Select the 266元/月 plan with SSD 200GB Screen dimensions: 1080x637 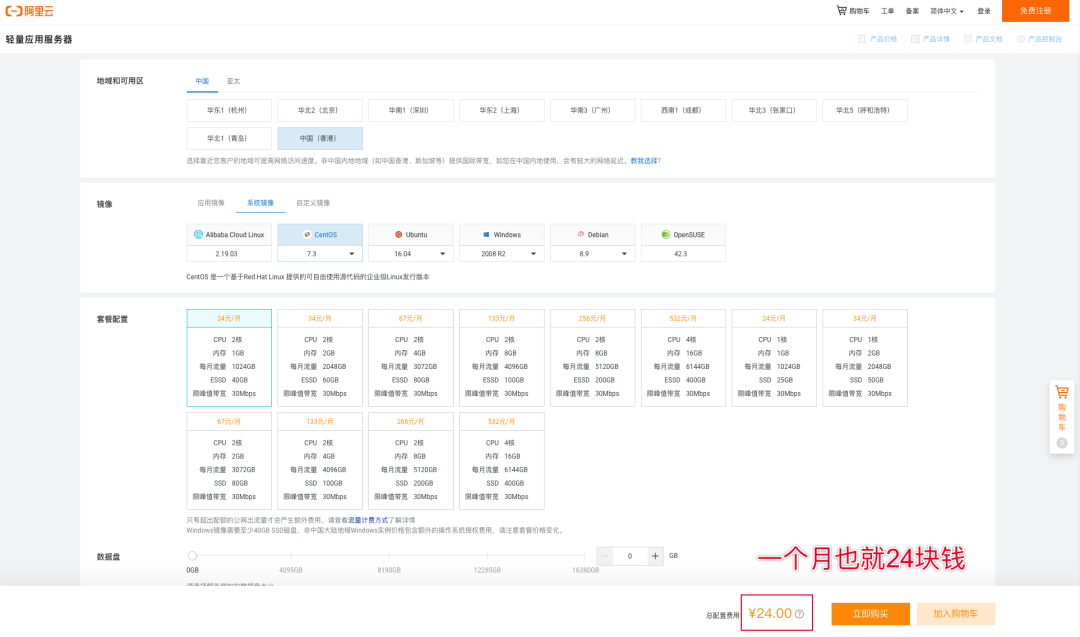[411, 461]
